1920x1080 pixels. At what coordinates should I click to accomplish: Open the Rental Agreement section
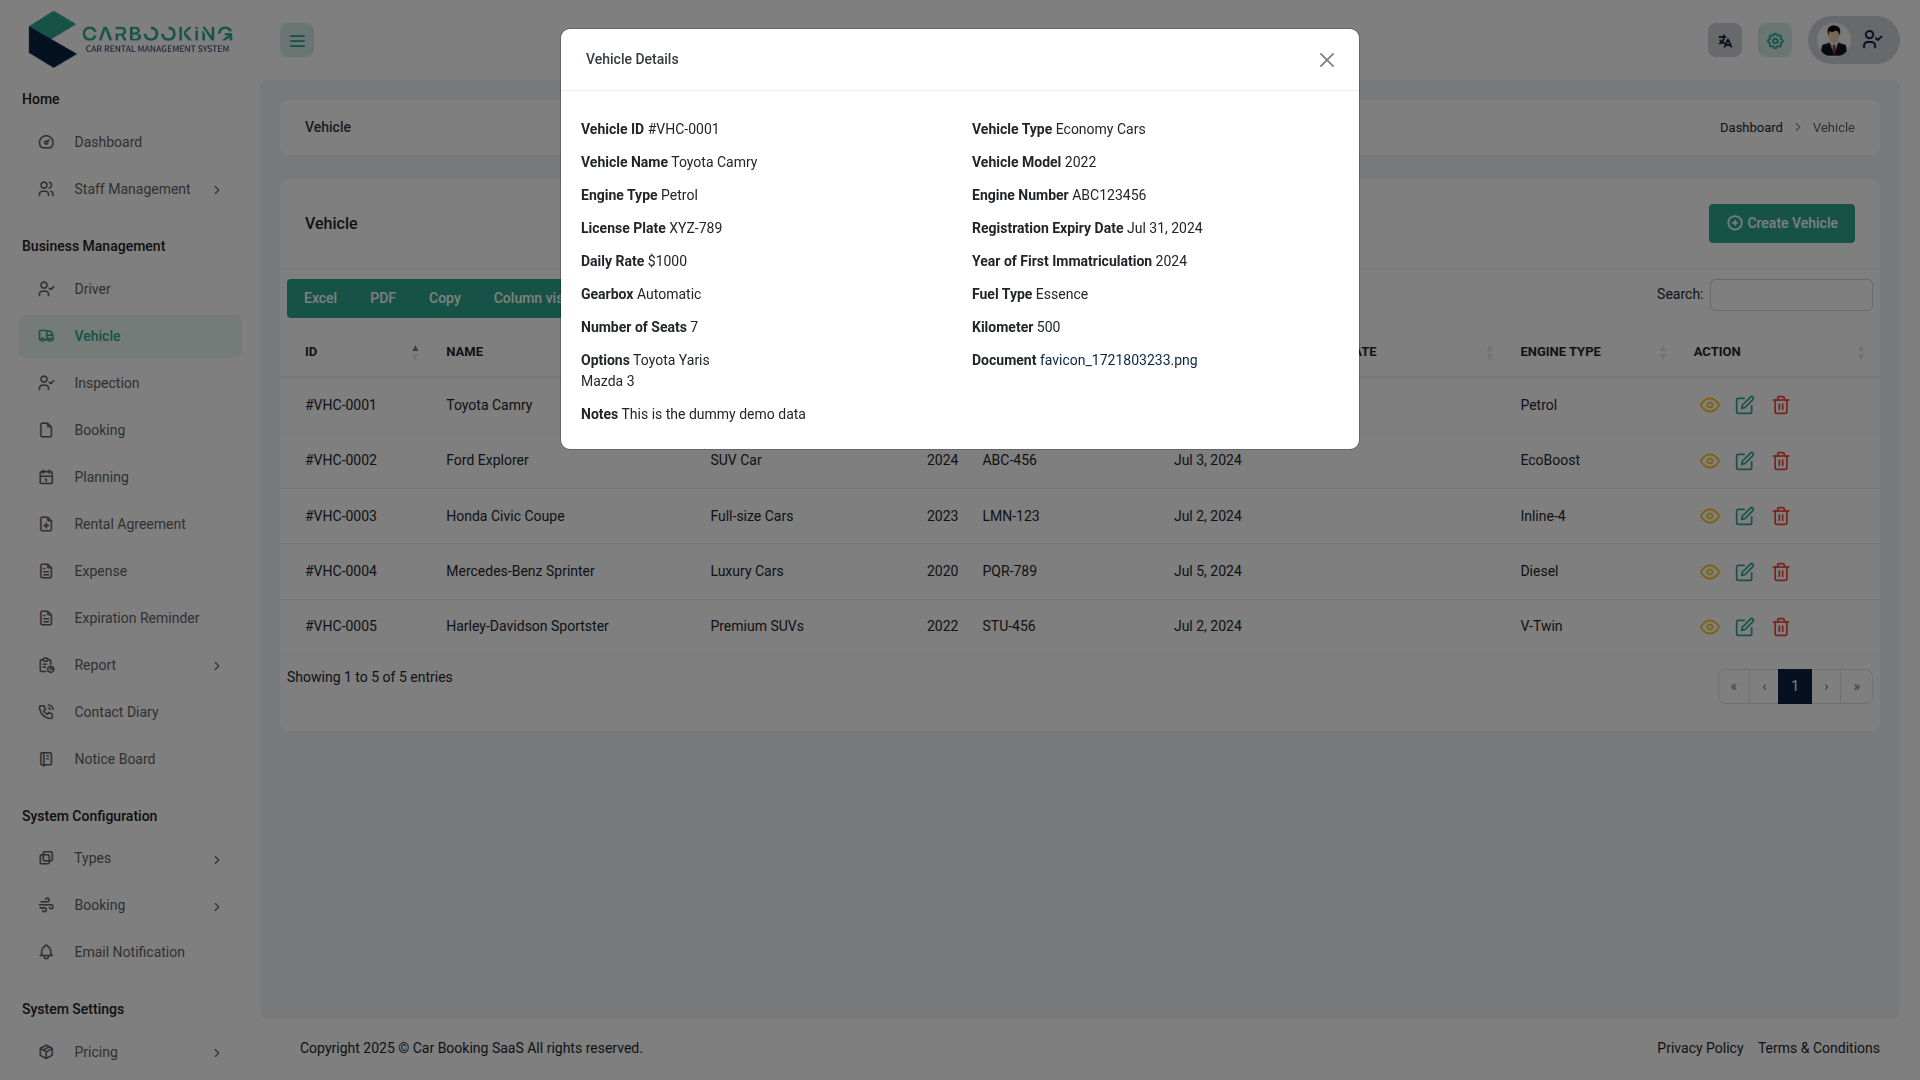coord(130,524)
